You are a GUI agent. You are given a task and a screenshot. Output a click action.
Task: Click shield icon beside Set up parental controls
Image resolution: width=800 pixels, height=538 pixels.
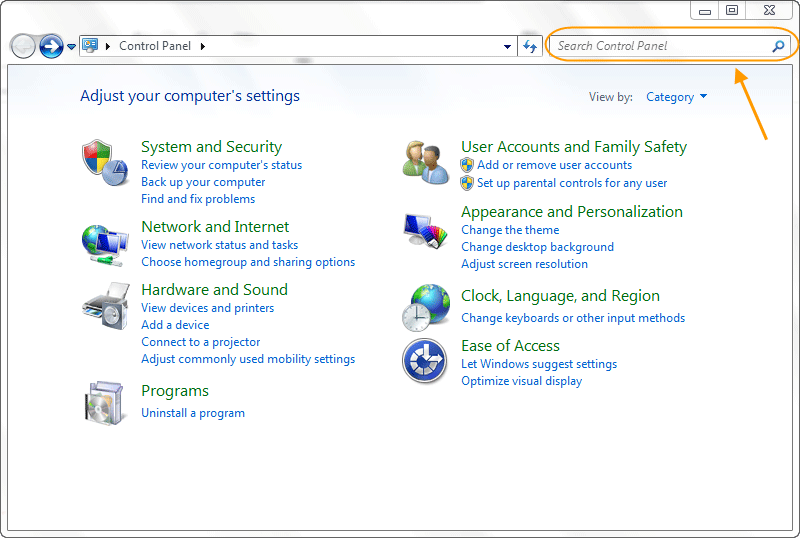(x=467, y=183)
